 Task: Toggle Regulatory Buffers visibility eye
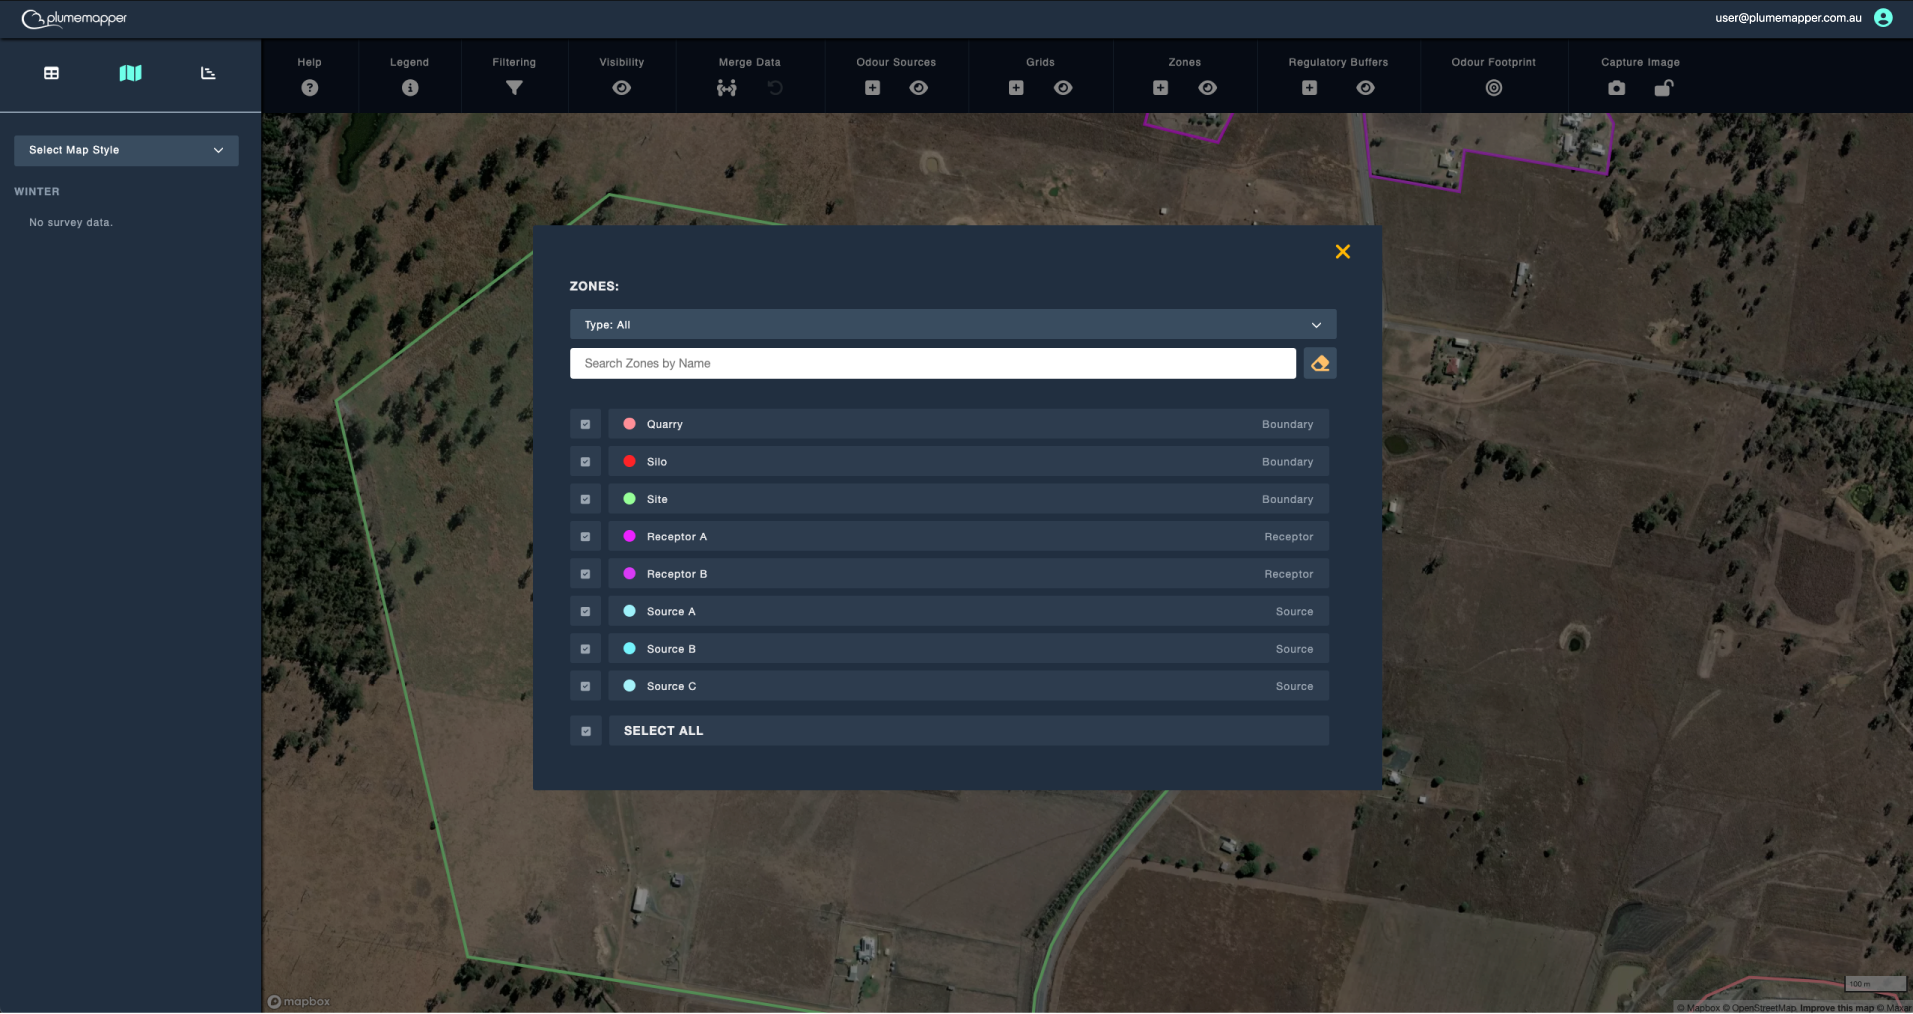(x=1366, y=88)
